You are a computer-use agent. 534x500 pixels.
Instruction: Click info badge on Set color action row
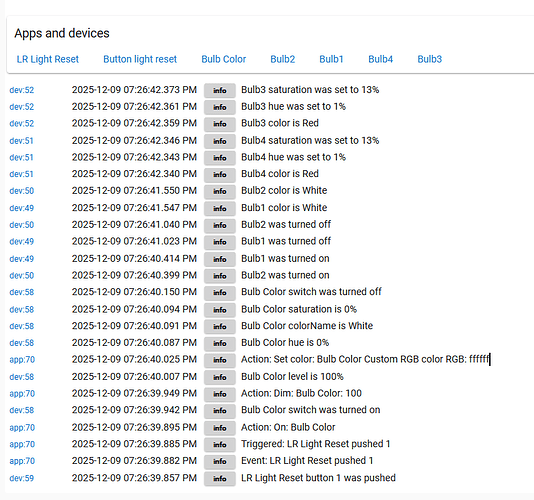click(x=220, y=360)
